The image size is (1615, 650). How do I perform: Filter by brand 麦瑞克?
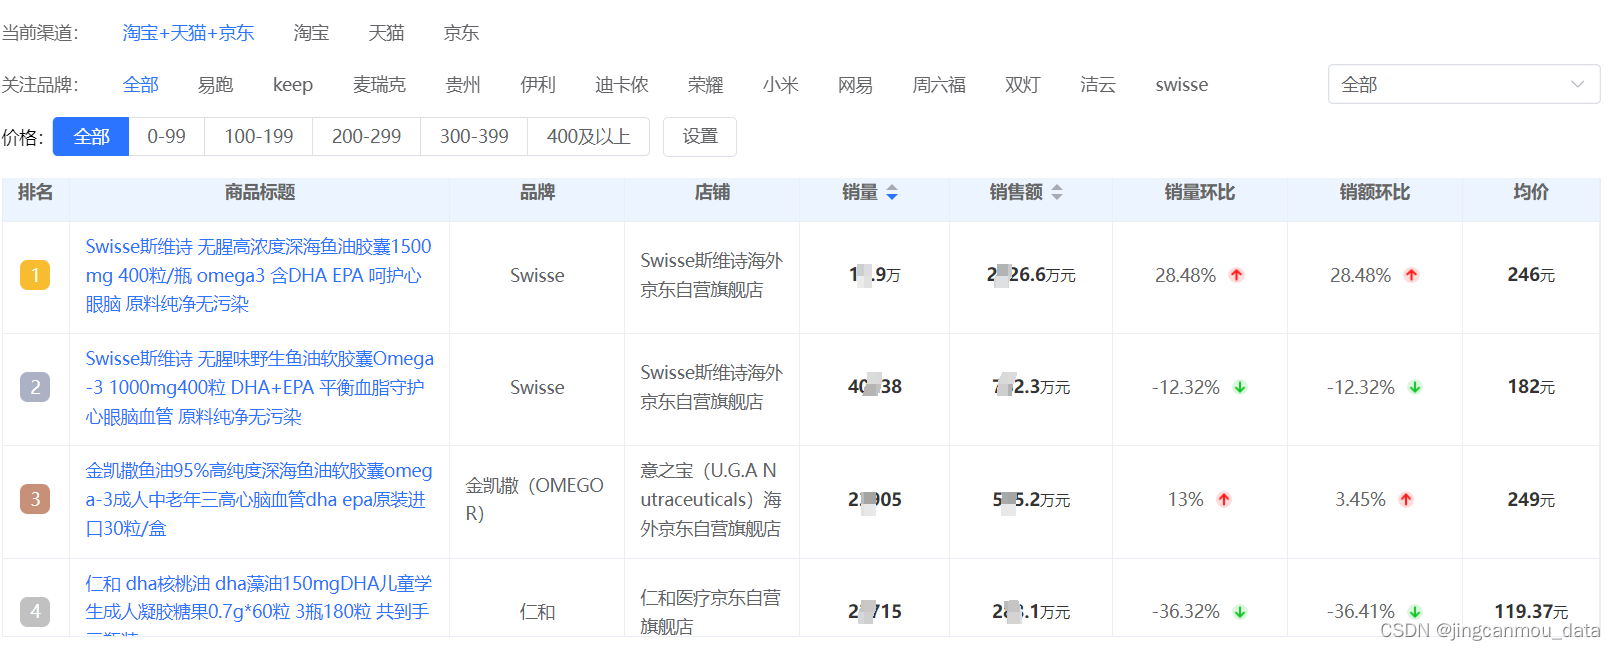(379, 85)
